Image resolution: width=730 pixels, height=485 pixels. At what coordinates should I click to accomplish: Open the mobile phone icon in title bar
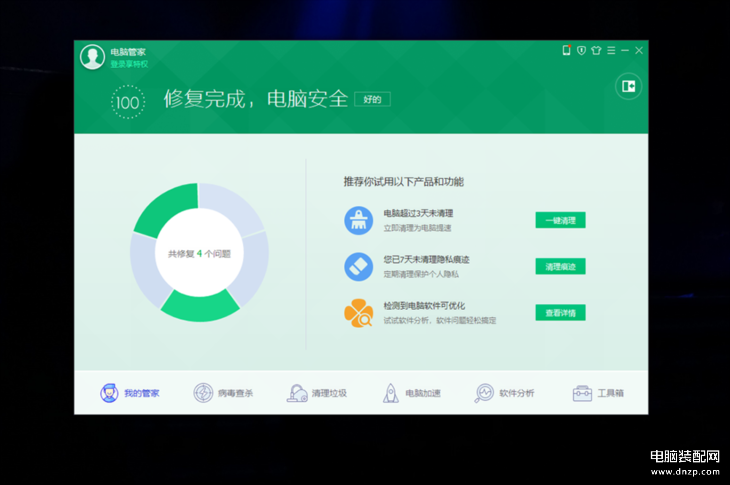(566, 50)
